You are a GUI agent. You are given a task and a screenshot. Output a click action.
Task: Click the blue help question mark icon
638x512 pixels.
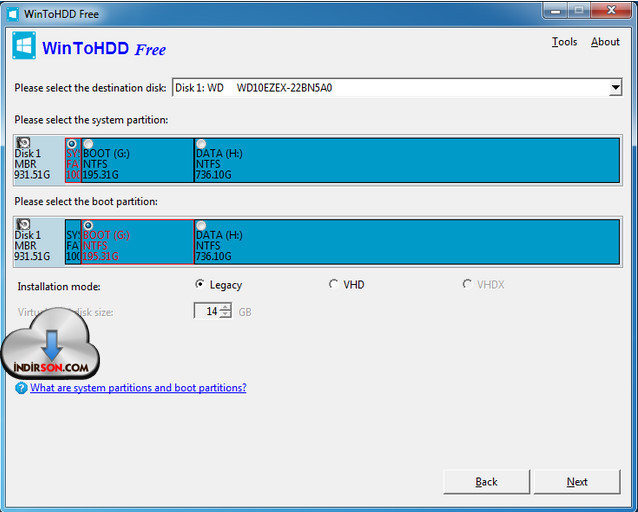point(21,388)
